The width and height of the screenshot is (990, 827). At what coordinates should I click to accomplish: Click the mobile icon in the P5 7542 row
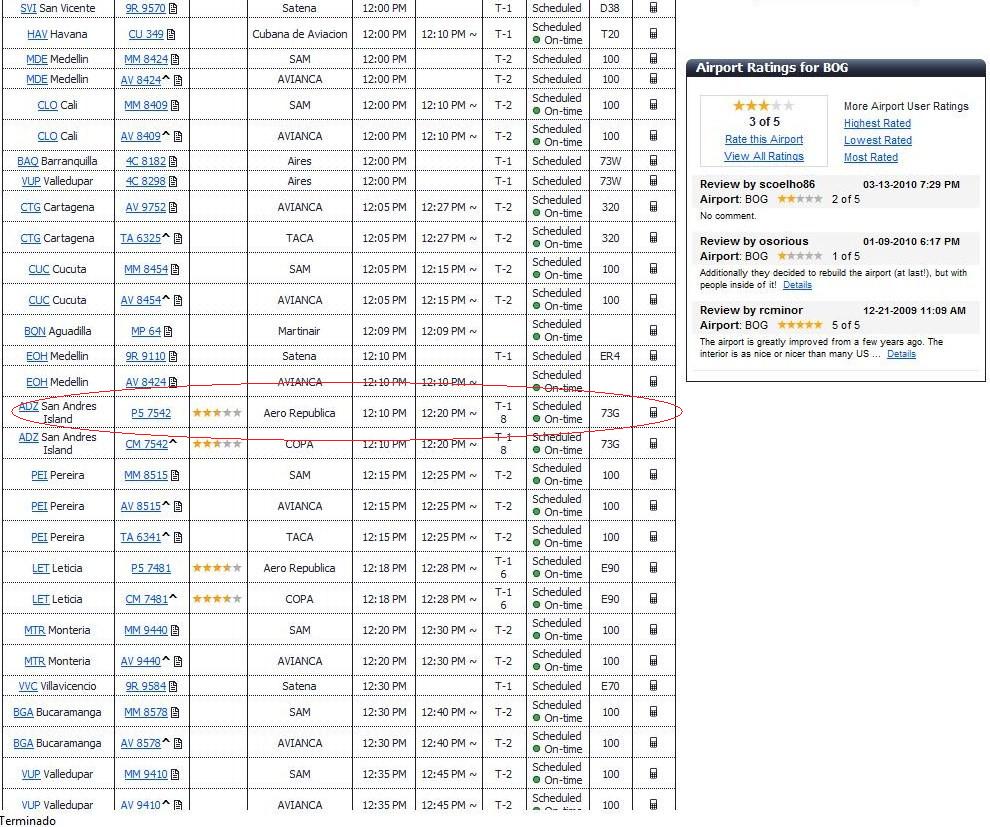[x=653, y=413]
